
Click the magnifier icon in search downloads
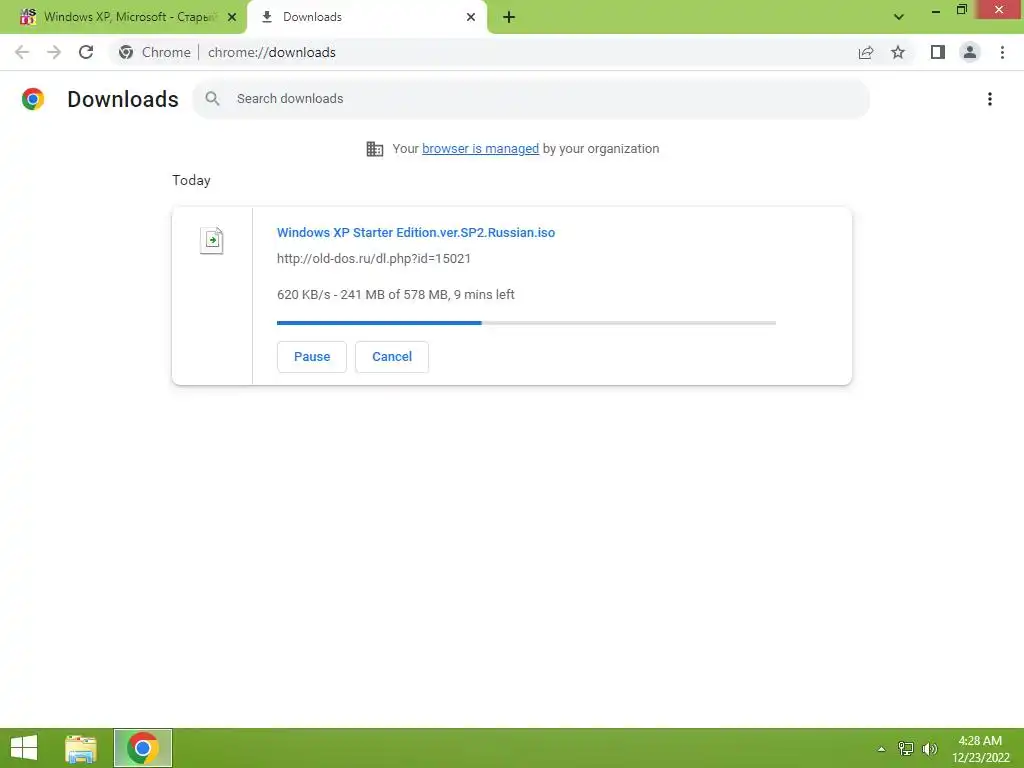[212, 99]
